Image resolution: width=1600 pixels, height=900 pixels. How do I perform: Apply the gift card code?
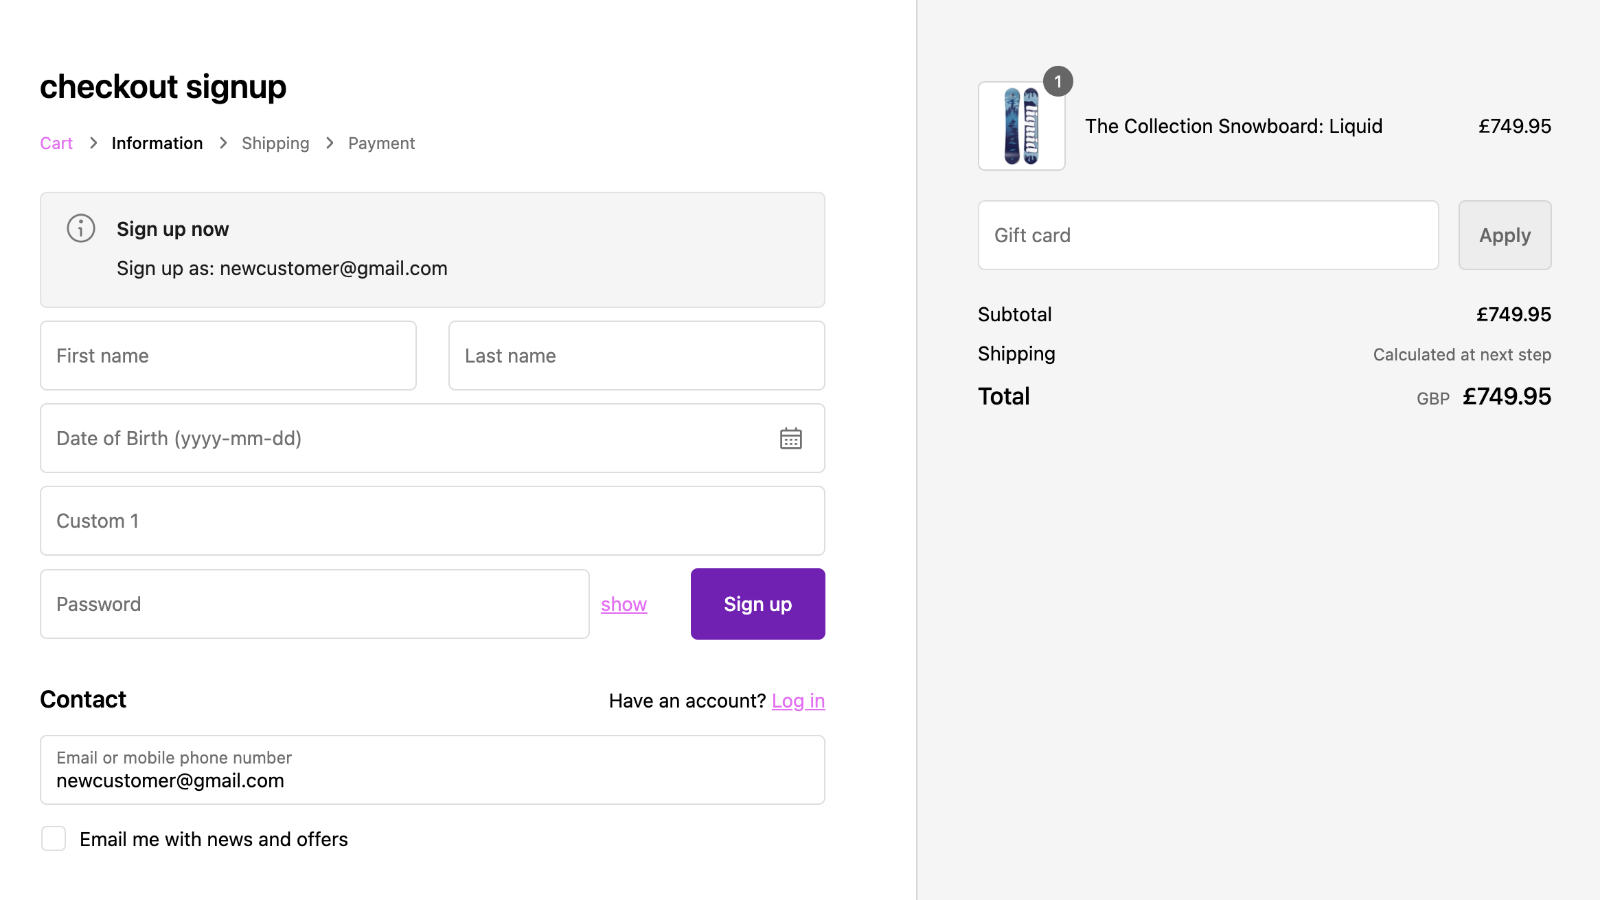click(x=1504, y=235)
